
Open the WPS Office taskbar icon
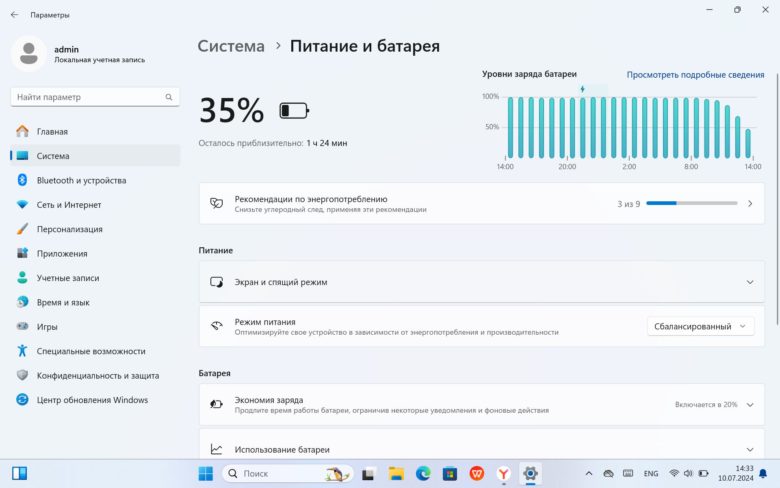coord(477,474)
